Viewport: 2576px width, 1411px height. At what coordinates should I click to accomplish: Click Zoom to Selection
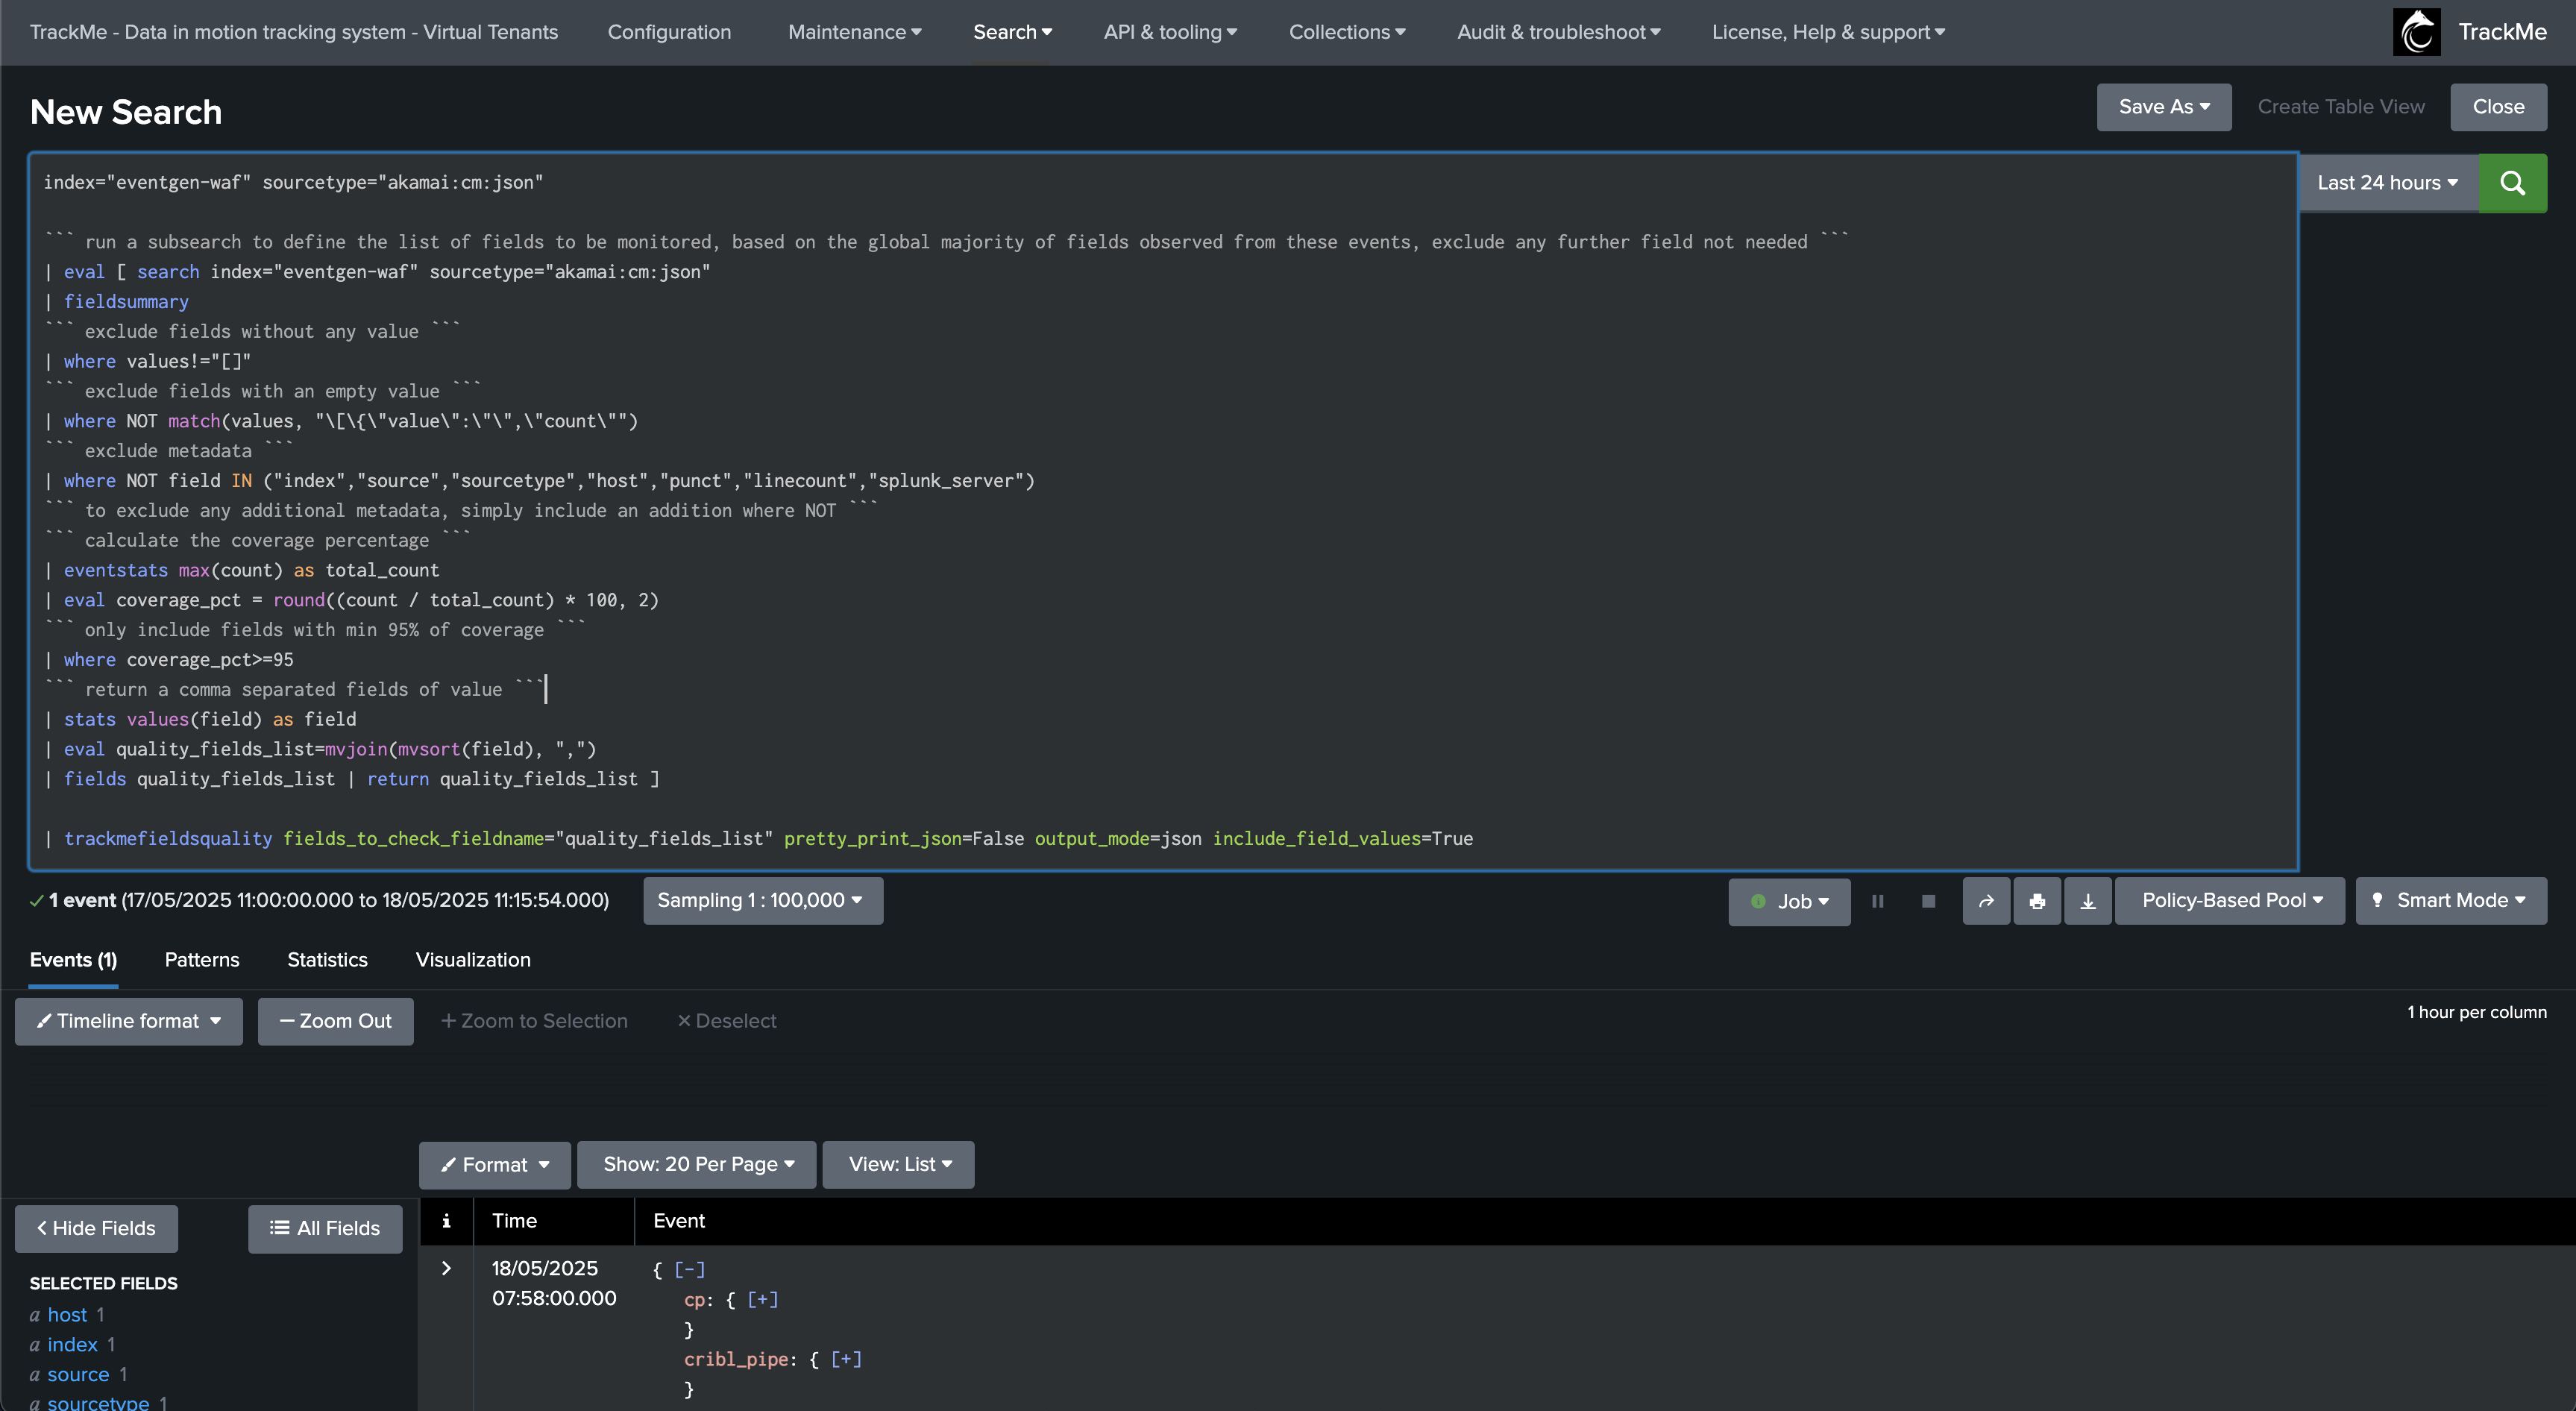click(534, 1021)
